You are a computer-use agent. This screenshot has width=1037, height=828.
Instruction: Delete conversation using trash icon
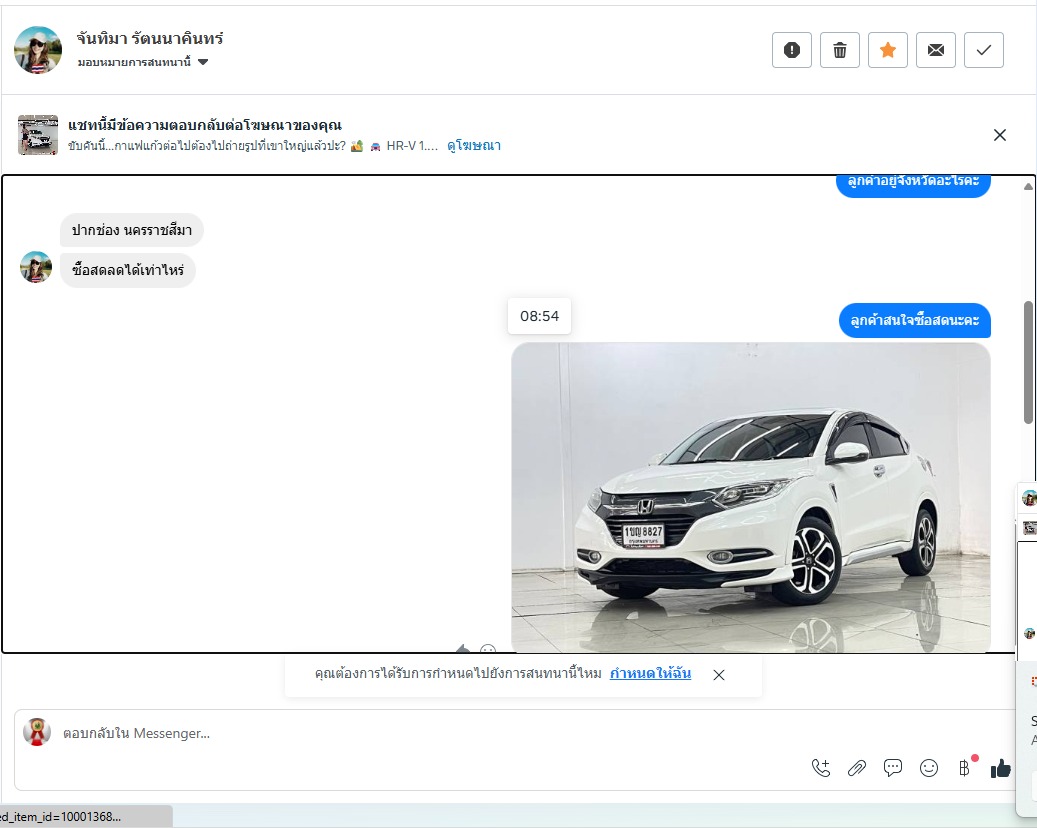[840, 50]
